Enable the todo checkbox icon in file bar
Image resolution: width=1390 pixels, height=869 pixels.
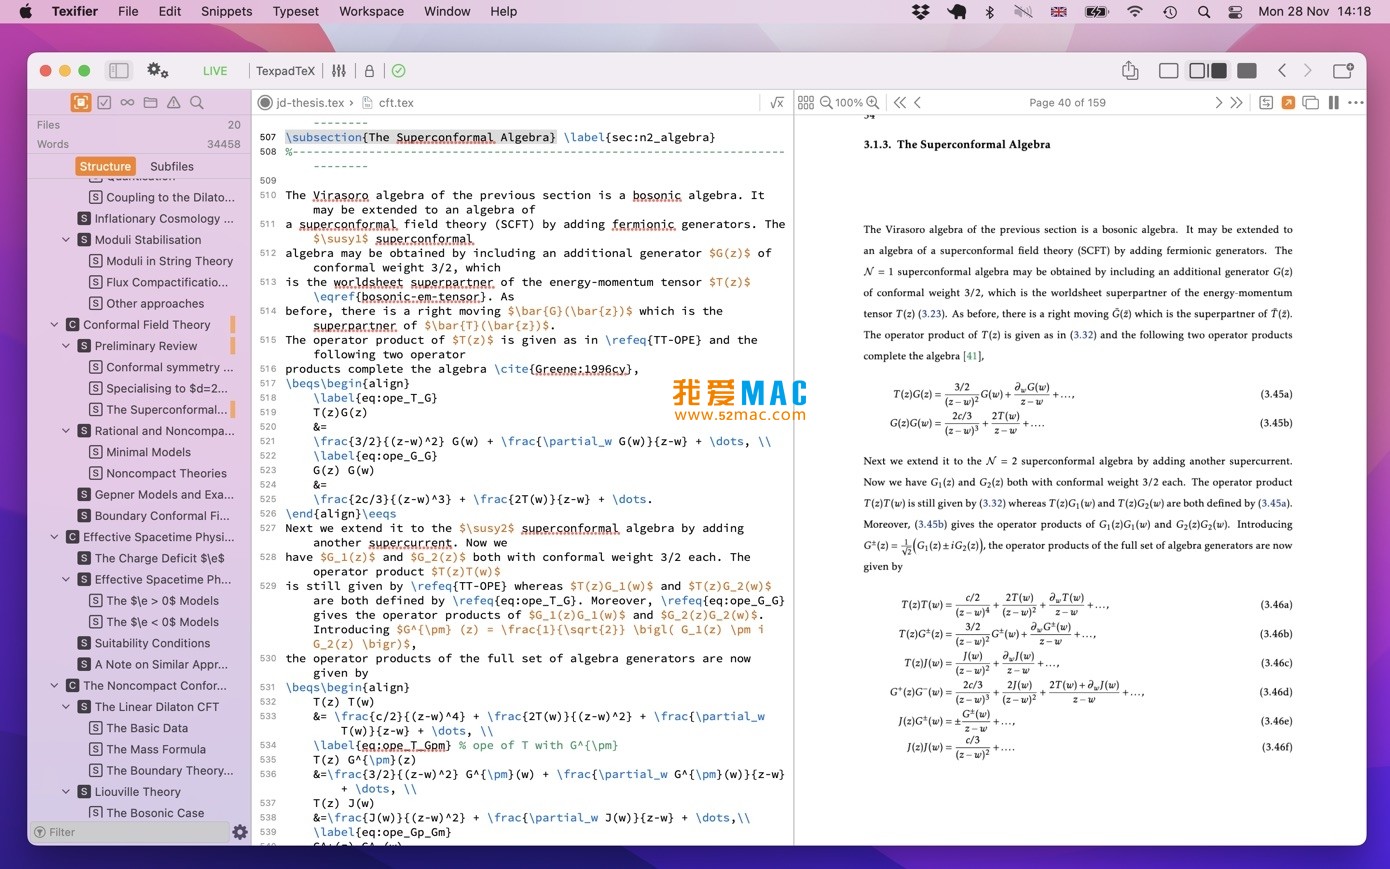coord(104,102)
